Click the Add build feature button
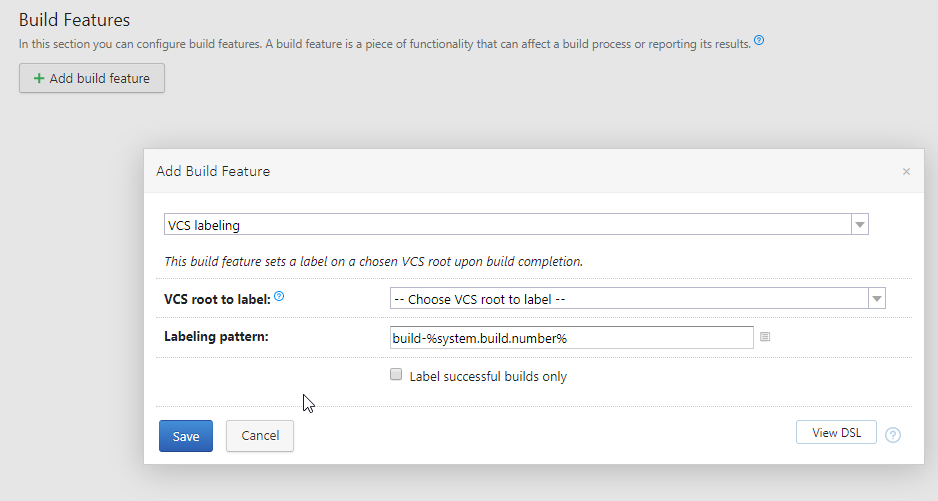 [92, 78]
